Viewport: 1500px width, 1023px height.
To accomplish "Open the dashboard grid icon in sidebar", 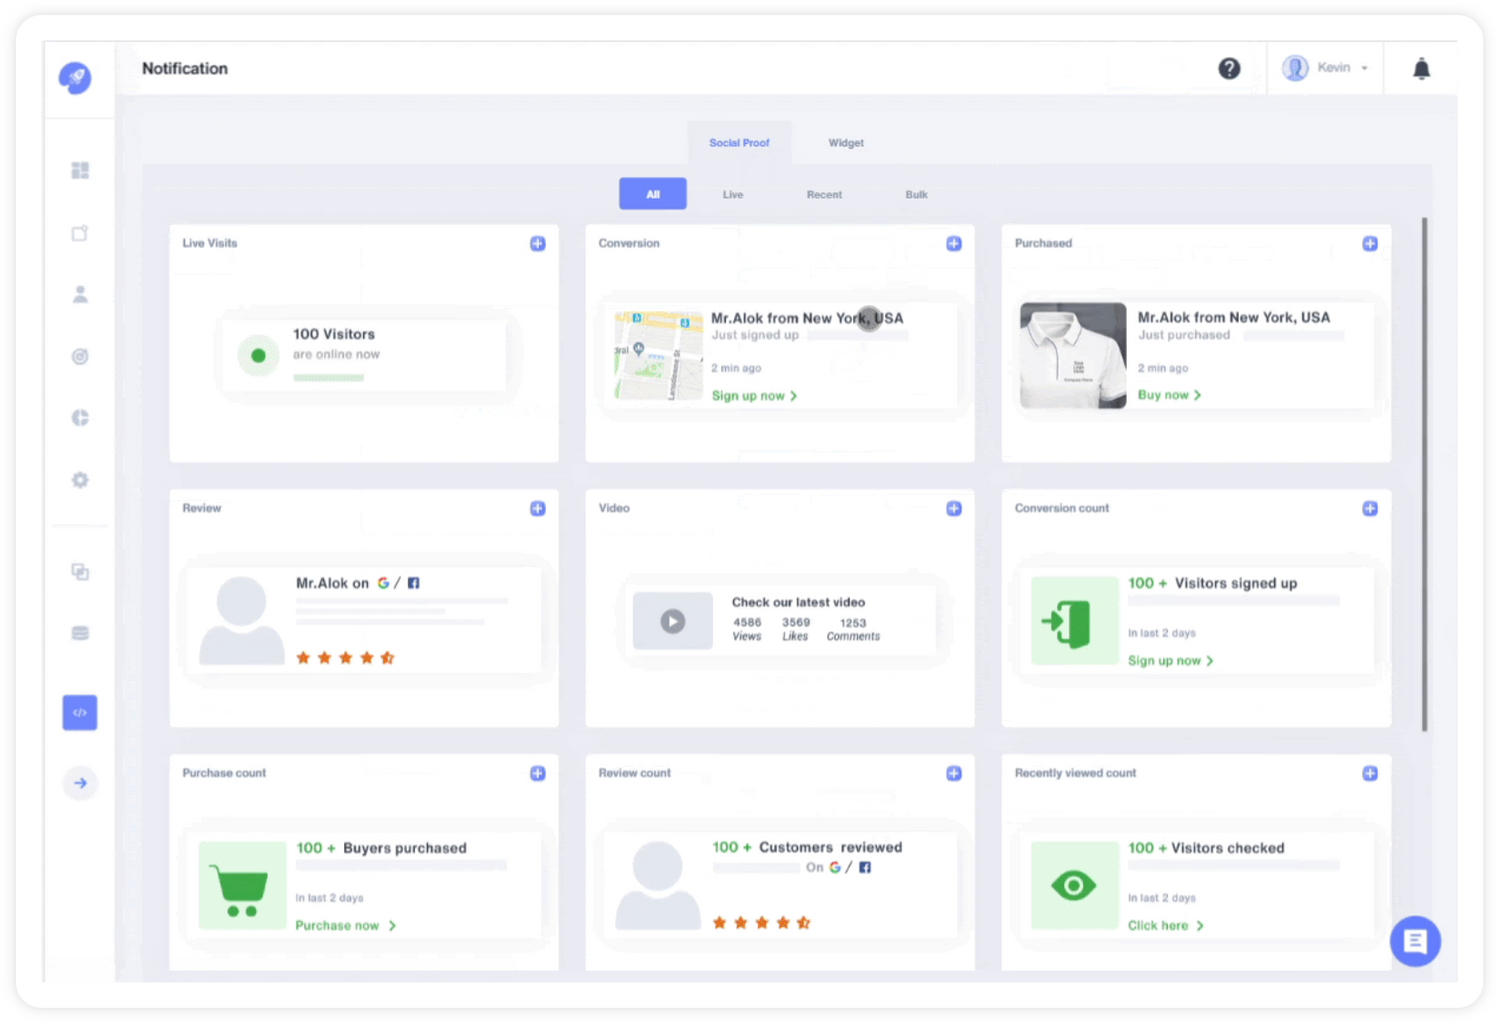I will 80,171.
